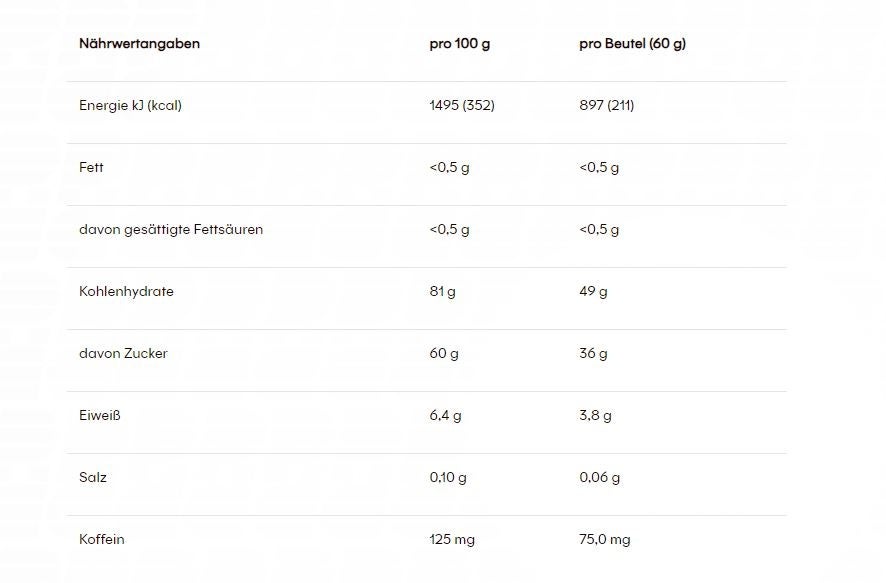The width and height of the screenshot is (886, 583).
Task: Select the 'pro 100 g' column header
Action: click(x=460, y=44)
